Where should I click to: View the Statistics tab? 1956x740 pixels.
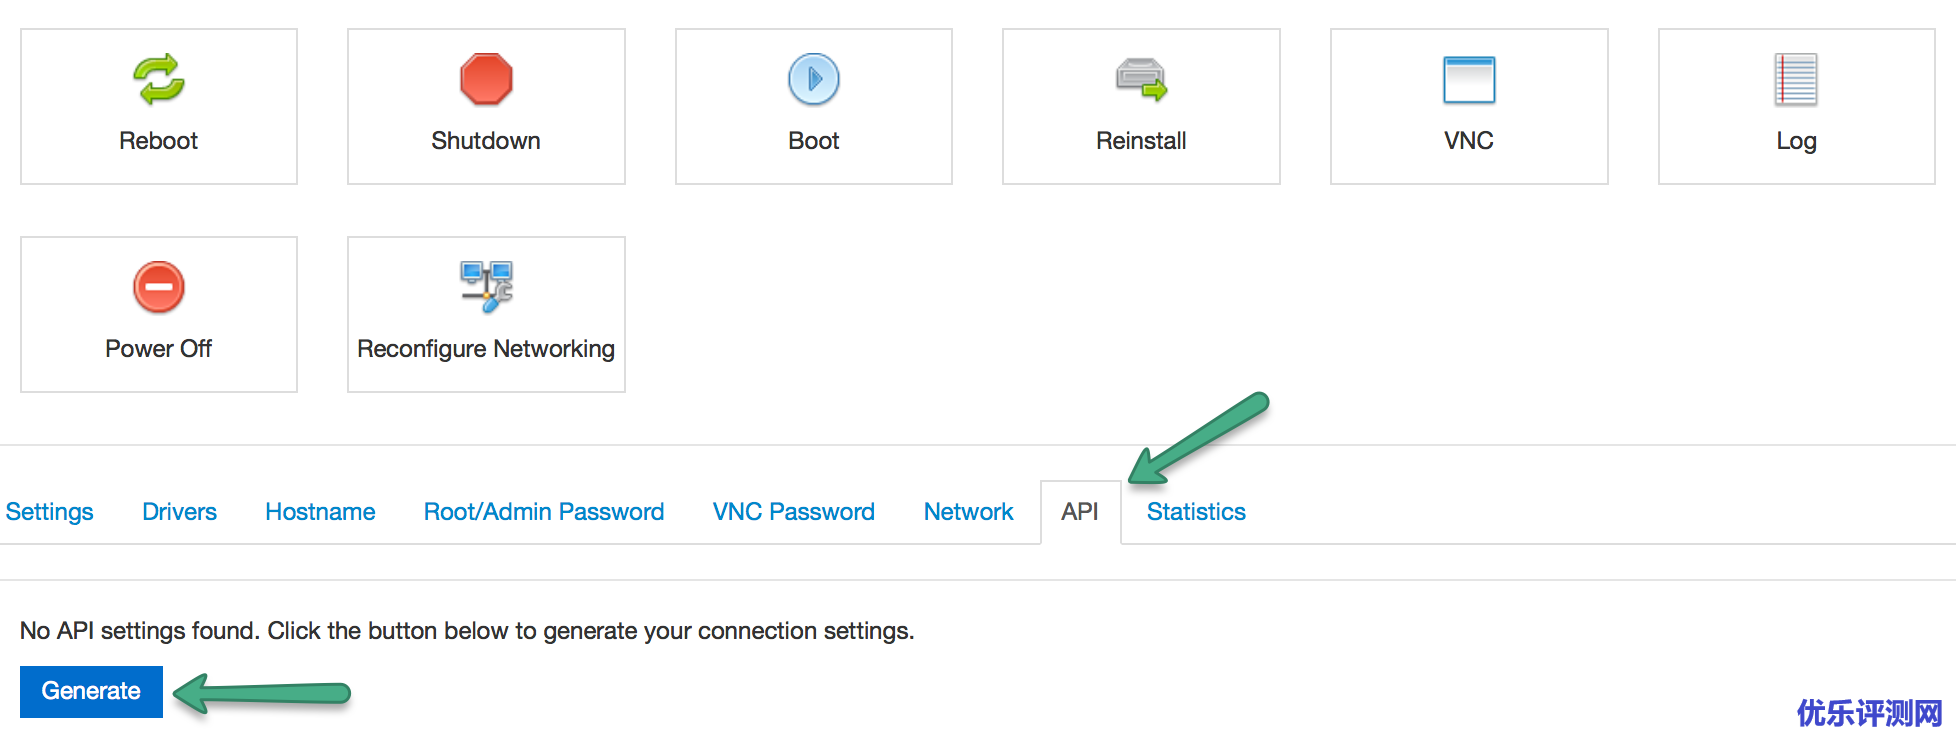[1196, 512]
